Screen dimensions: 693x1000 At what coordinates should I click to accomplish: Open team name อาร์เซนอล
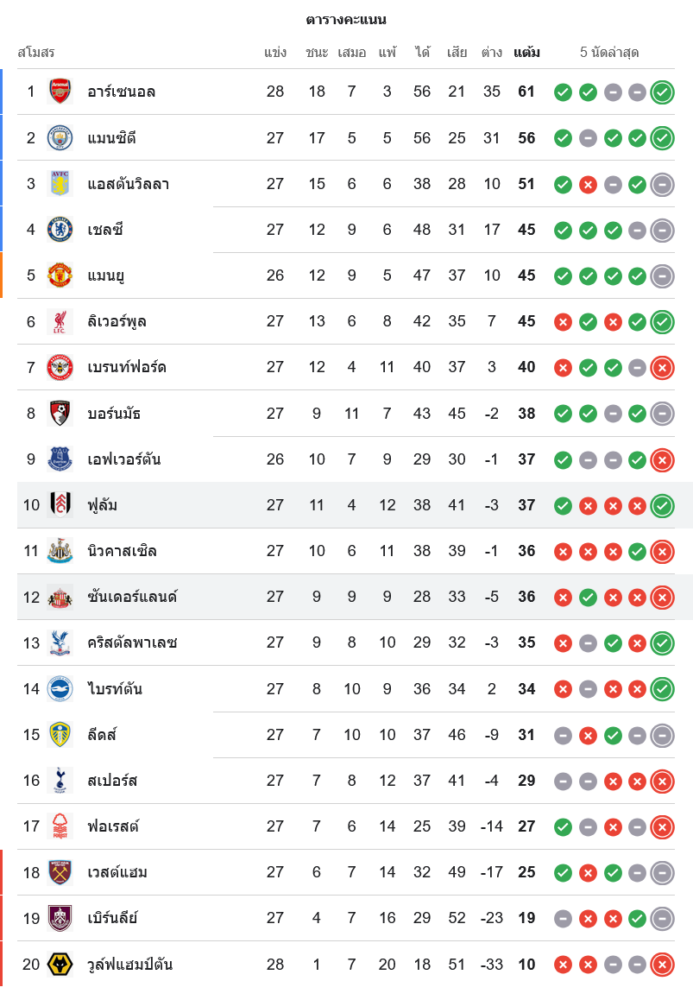(121, 92)
